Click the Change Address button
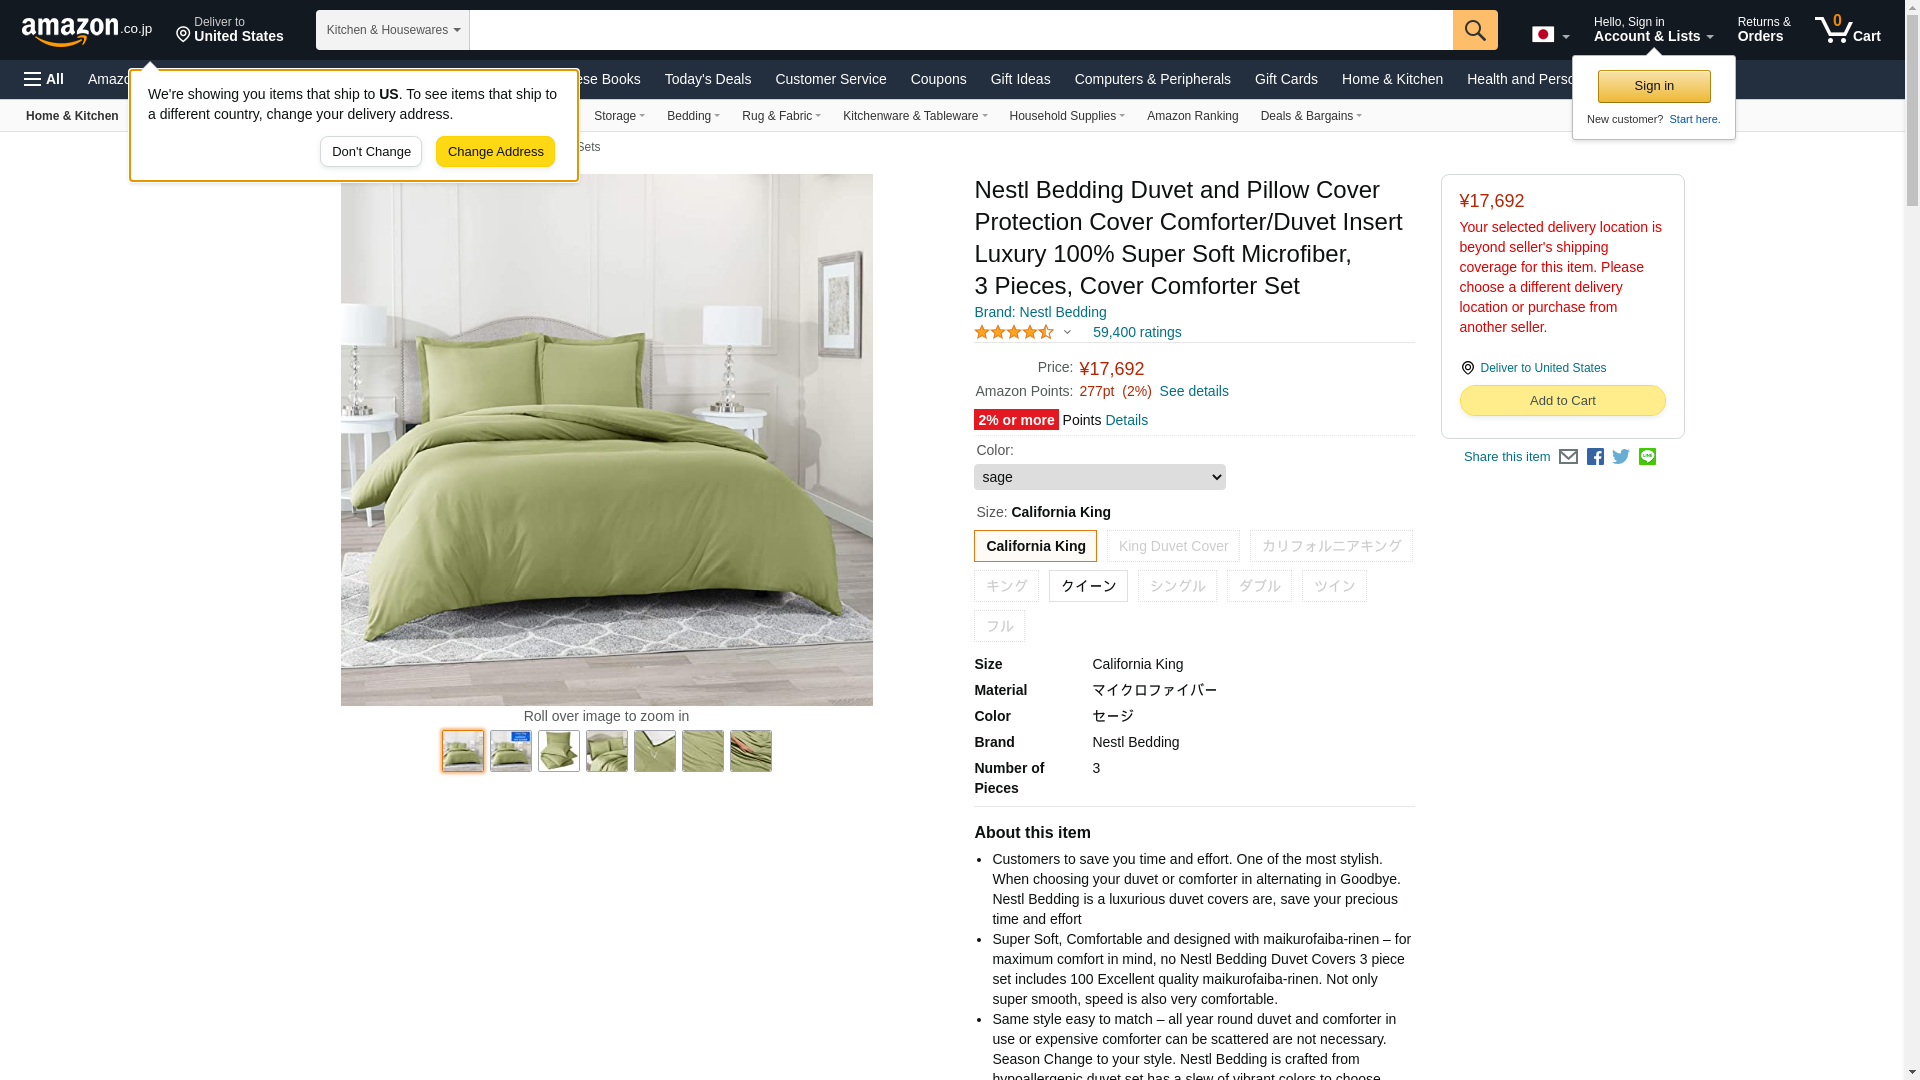The width and height of the screenshot is (1920, 1080). 495,152
